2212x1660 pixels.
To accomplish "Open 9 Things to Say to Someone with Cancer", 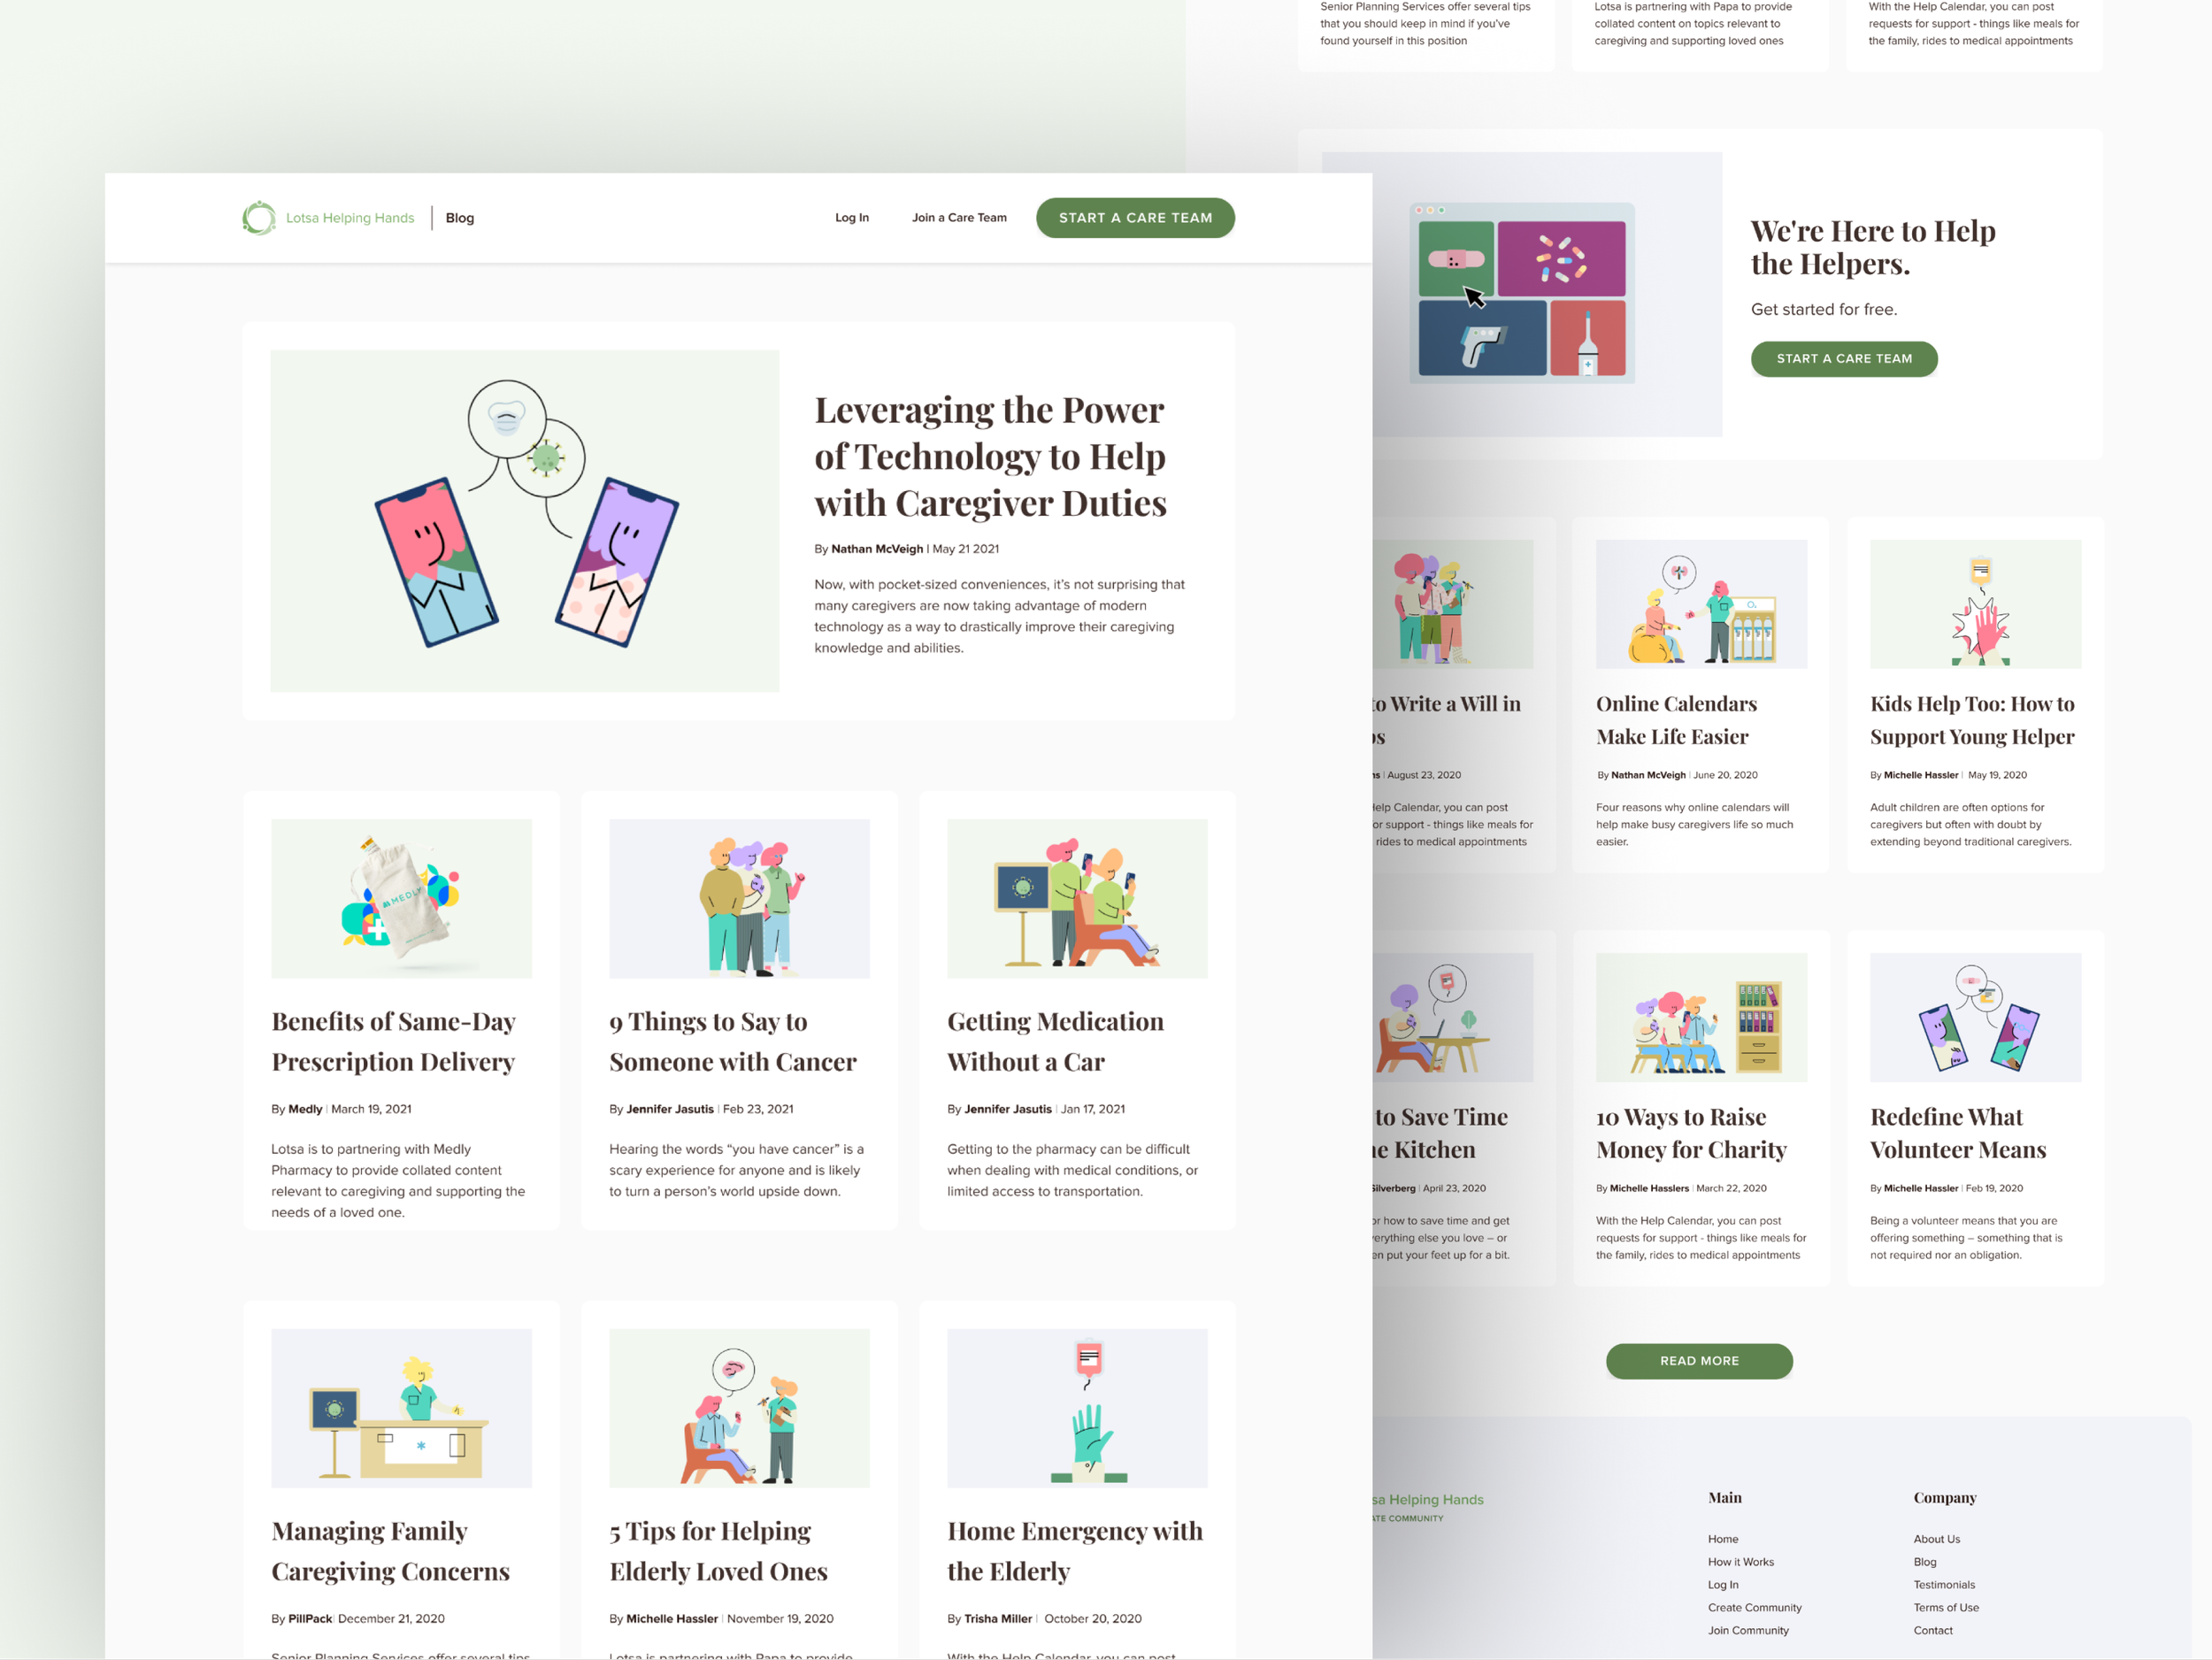I will click(732, 1041).
